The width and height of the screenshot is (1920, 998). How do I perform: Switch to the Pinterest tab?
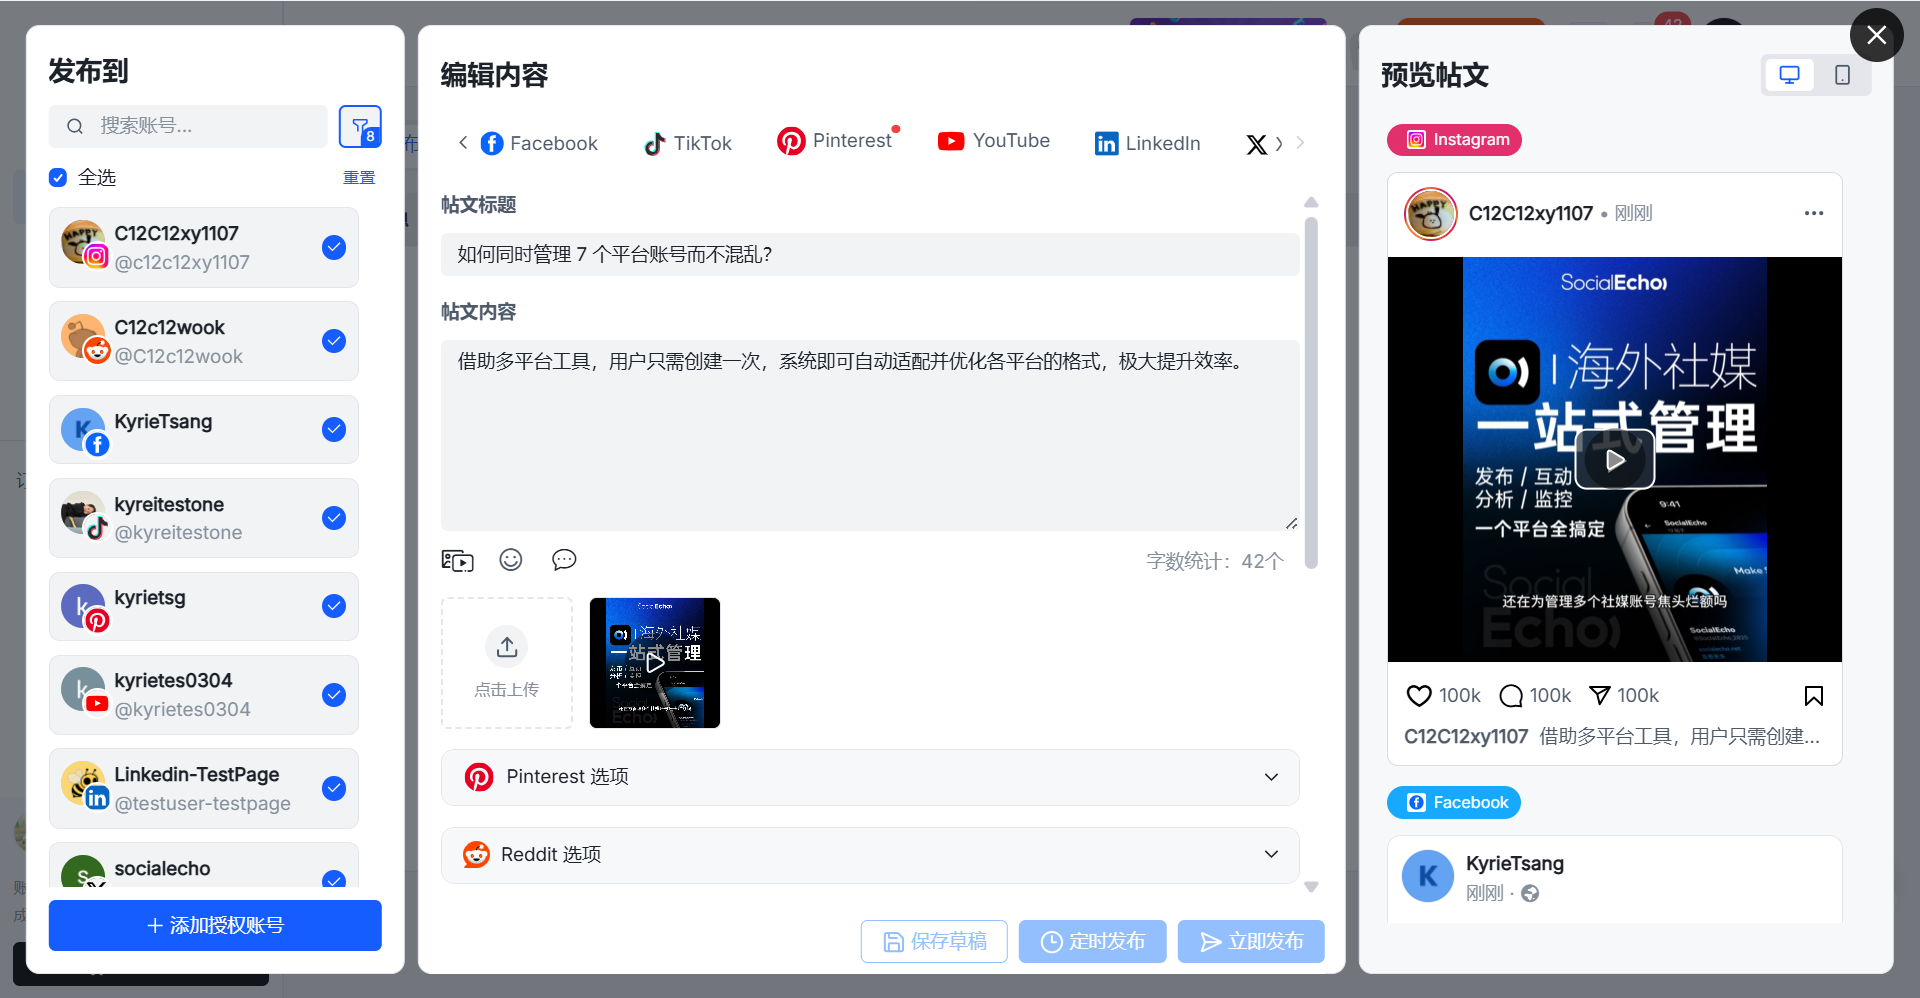(834, 141)
